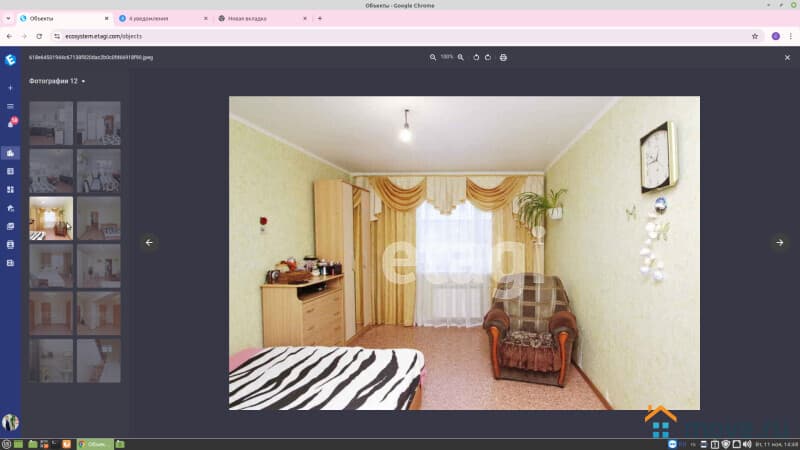Print the current photo
The image size is (800, 450).
tap(503, 57)
